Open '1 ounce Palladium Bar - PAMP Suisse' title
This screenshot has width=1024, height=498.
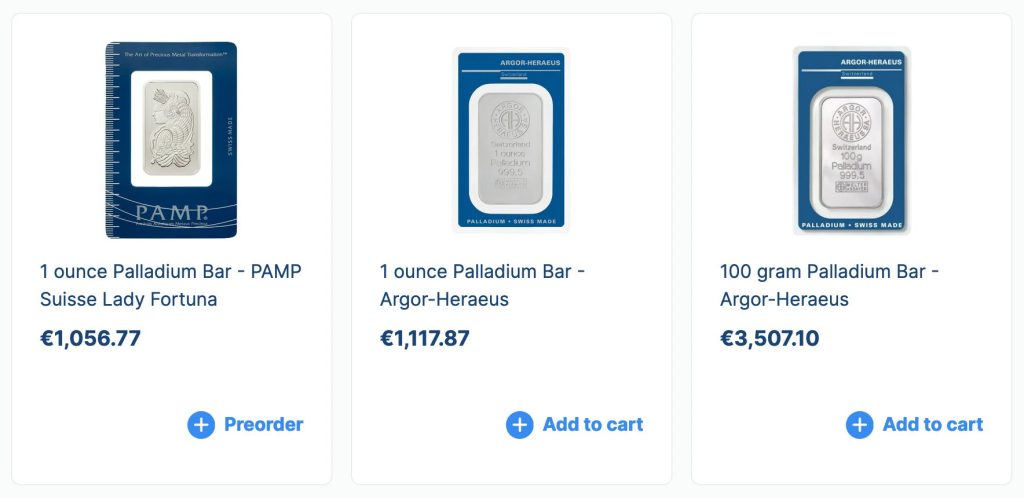click(x=171, y=285)
